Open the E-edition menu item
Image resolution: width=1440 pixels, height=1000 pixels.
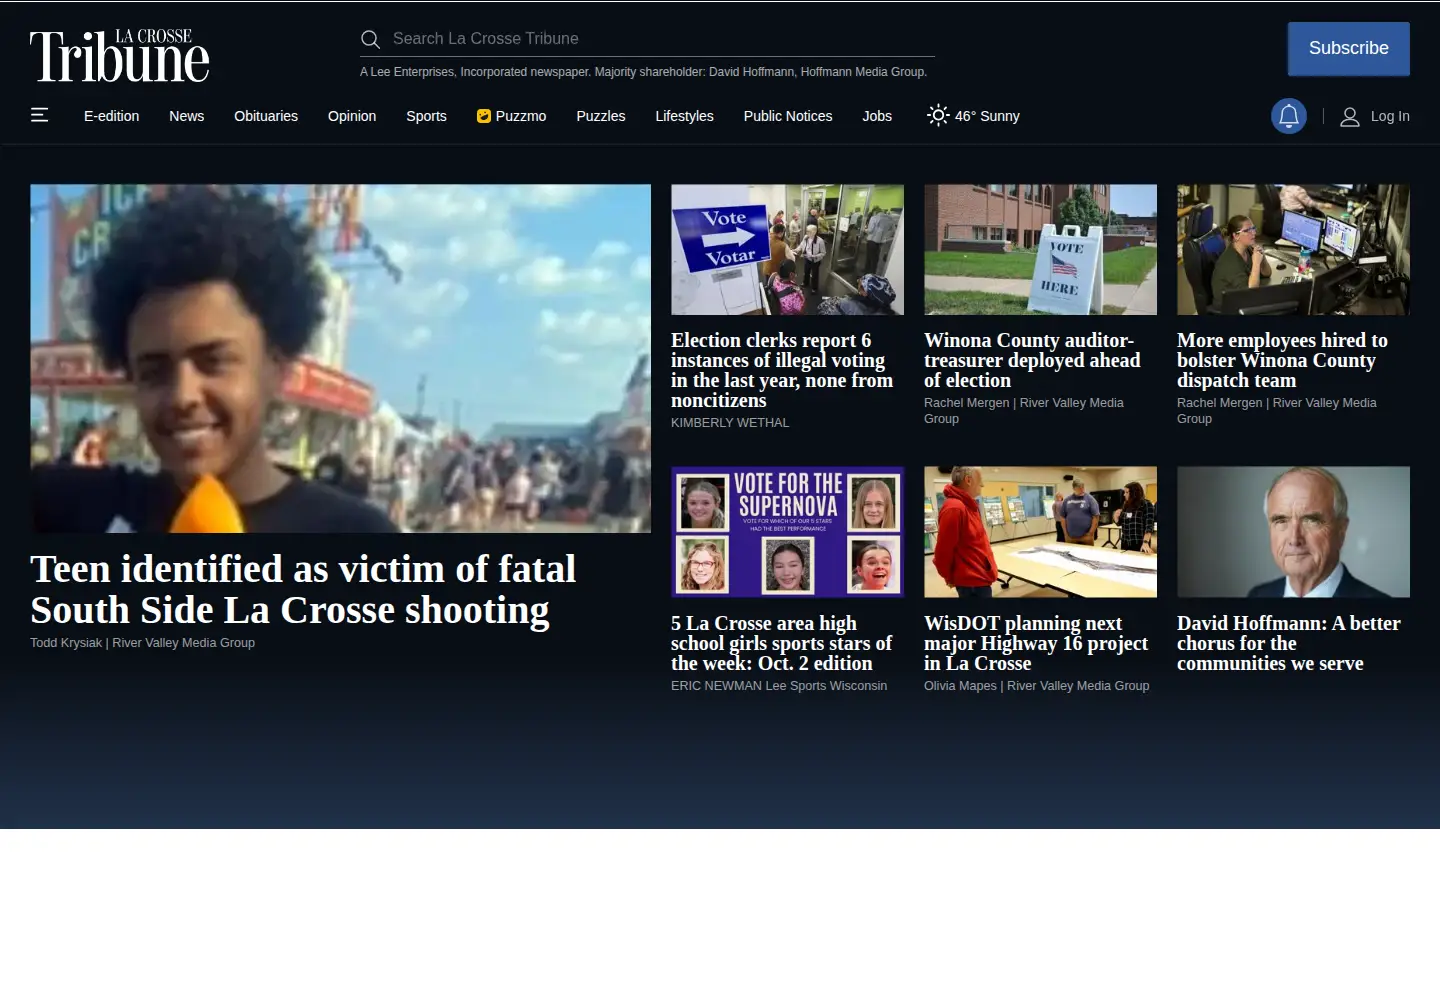click(111, 116)
